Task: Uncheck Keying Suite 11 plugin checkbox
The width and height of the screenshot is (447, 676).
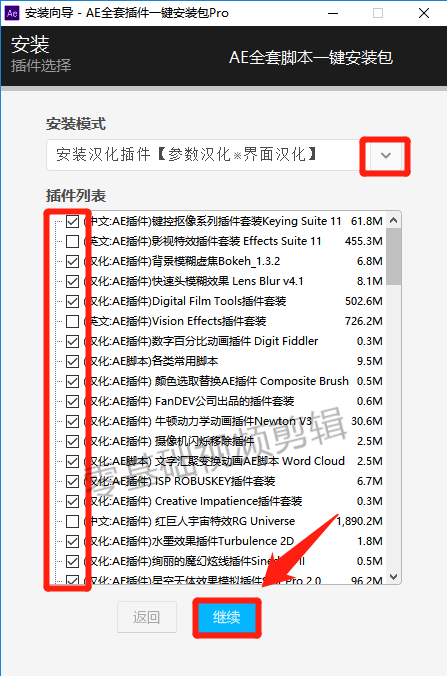Action: pyautogui.click(x=72, y=222)
